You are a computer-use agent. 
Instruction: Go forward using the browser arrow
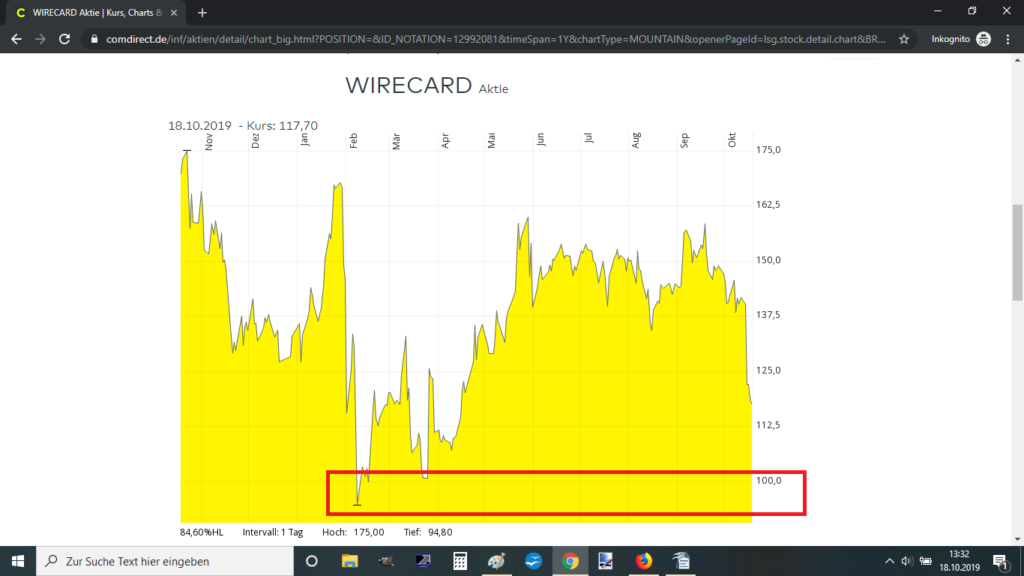pos(40,39)
